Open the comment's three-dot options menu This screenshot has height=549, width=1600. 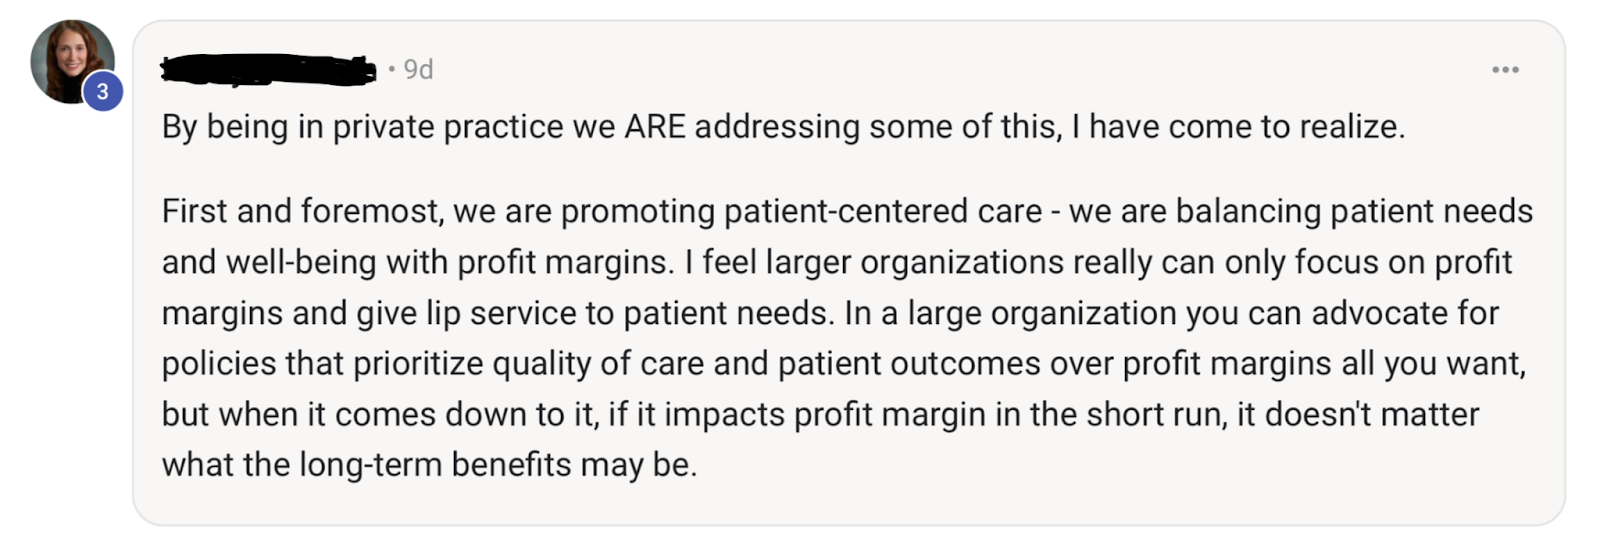tap(1504, 70)
